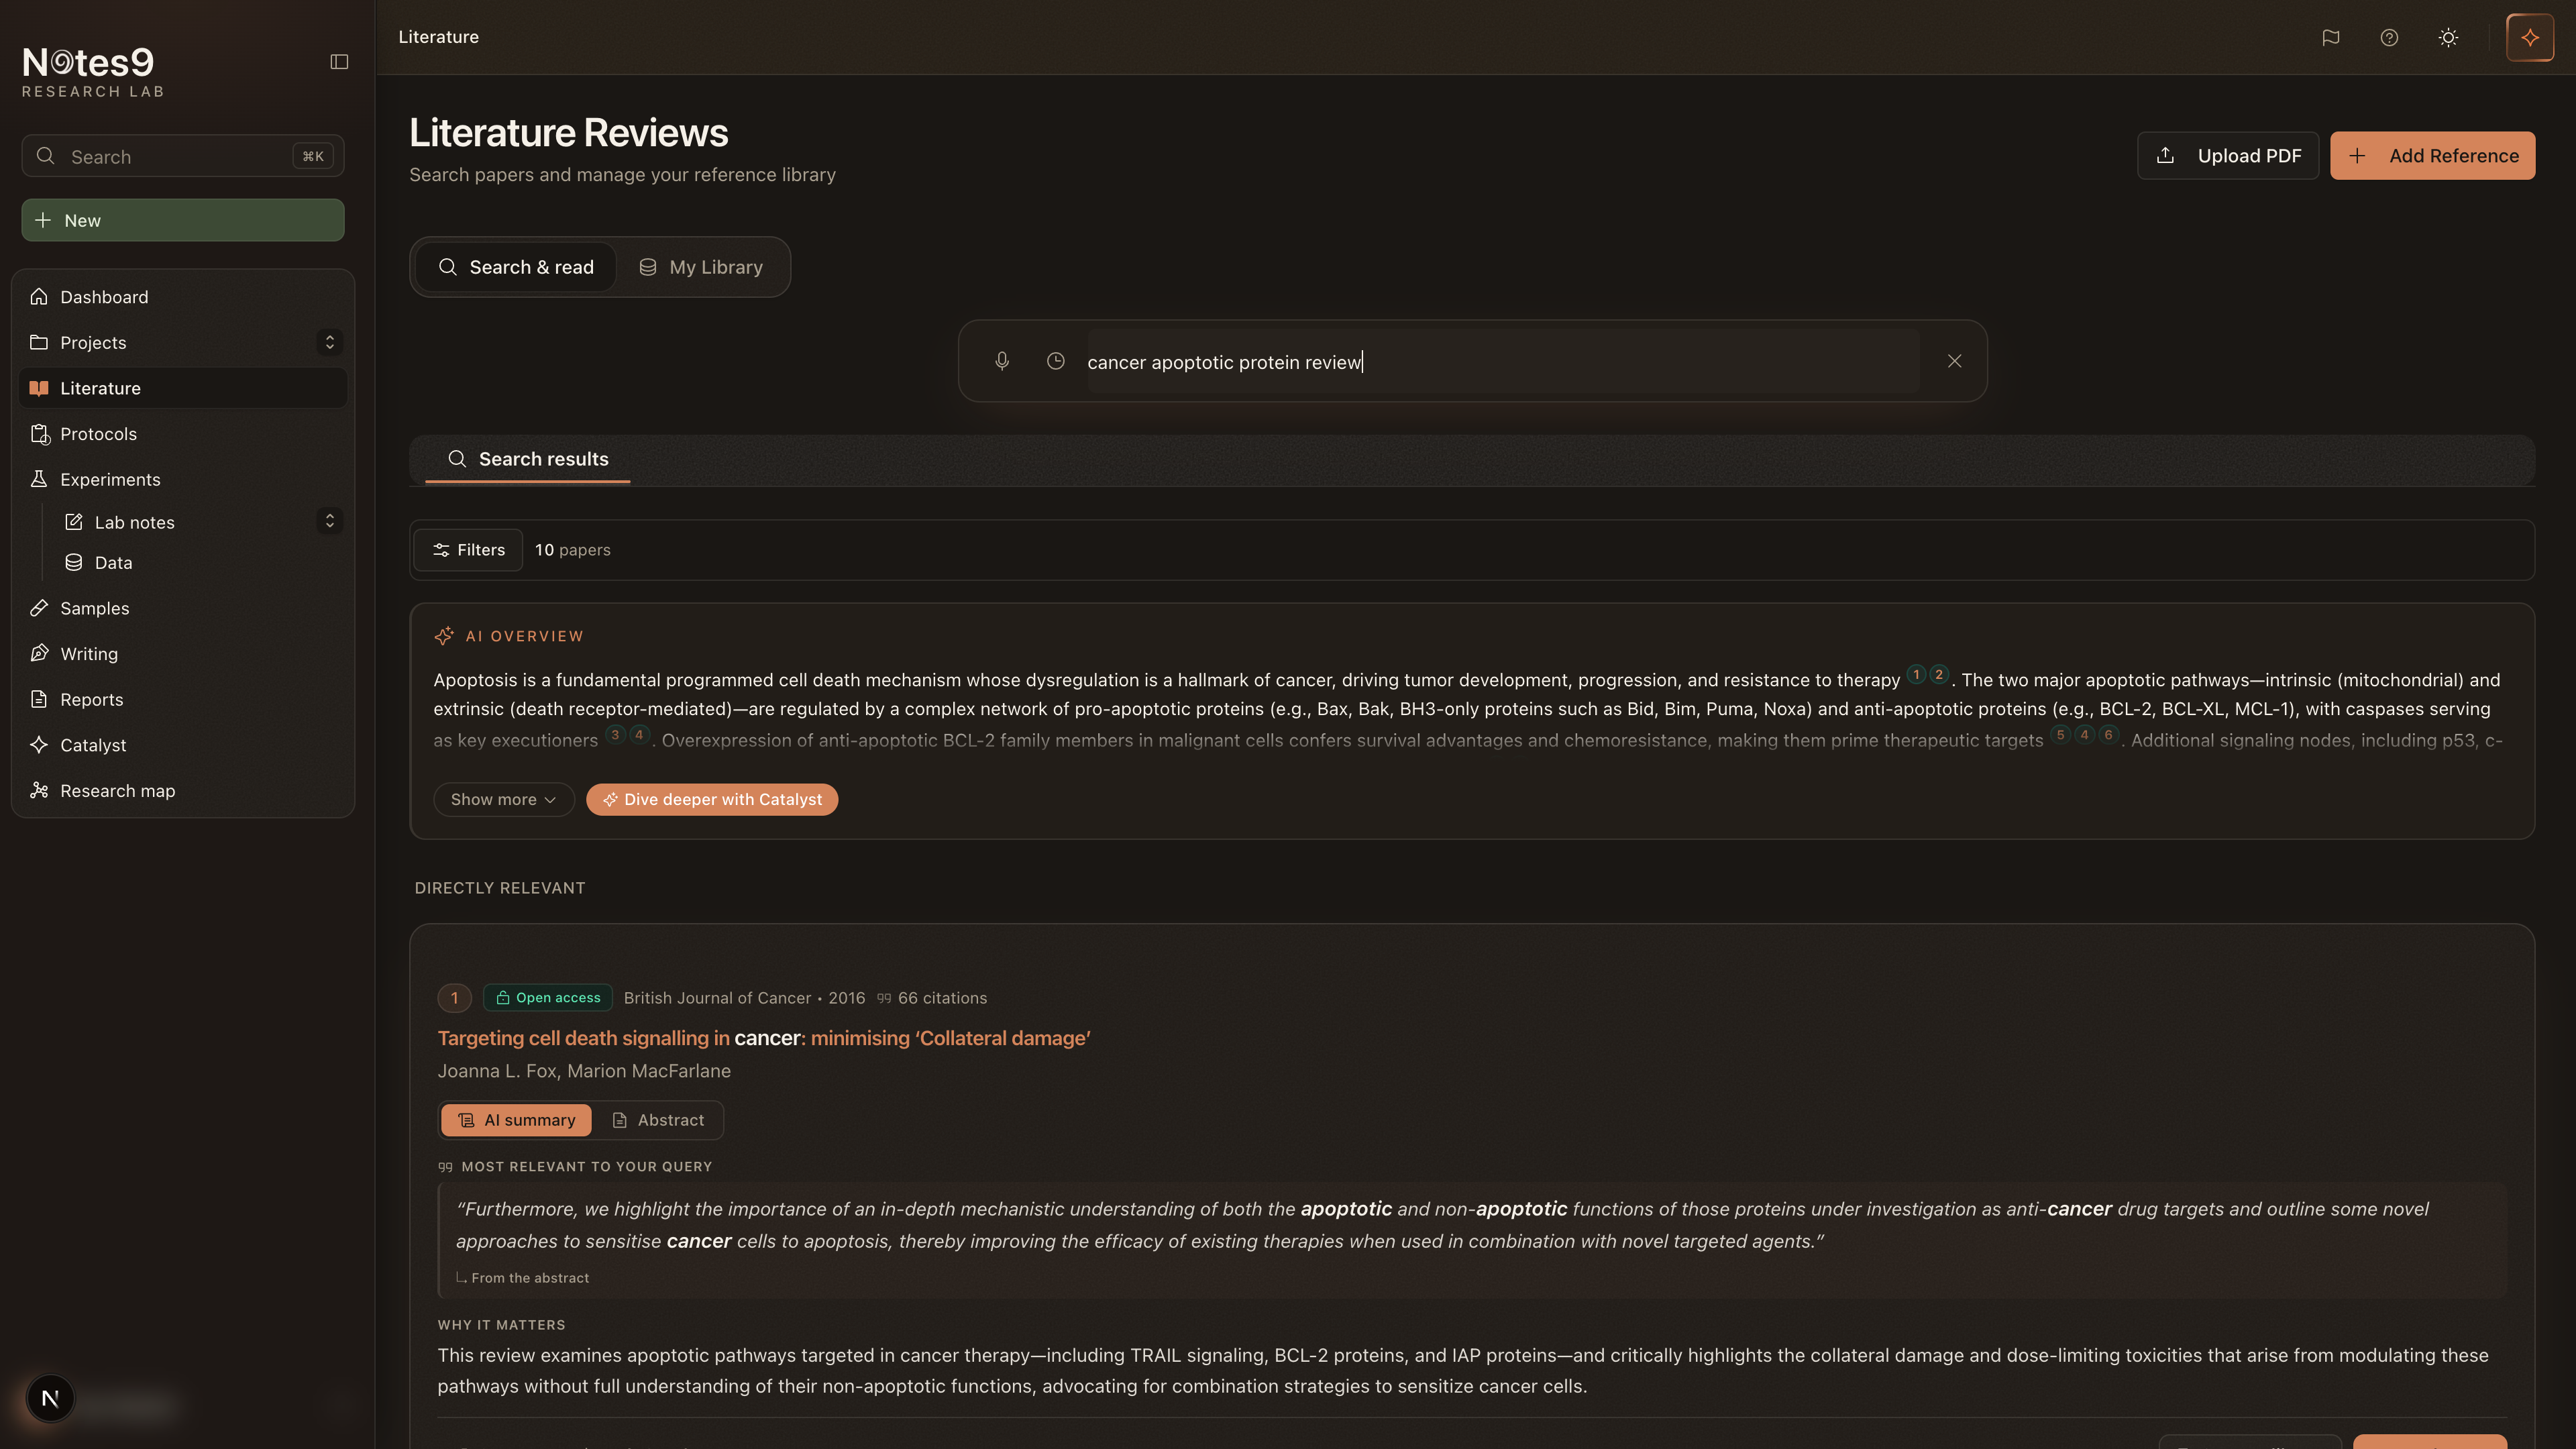
Task: Click the ⌘K shortcut badge
Action: (x=313, y=156)
